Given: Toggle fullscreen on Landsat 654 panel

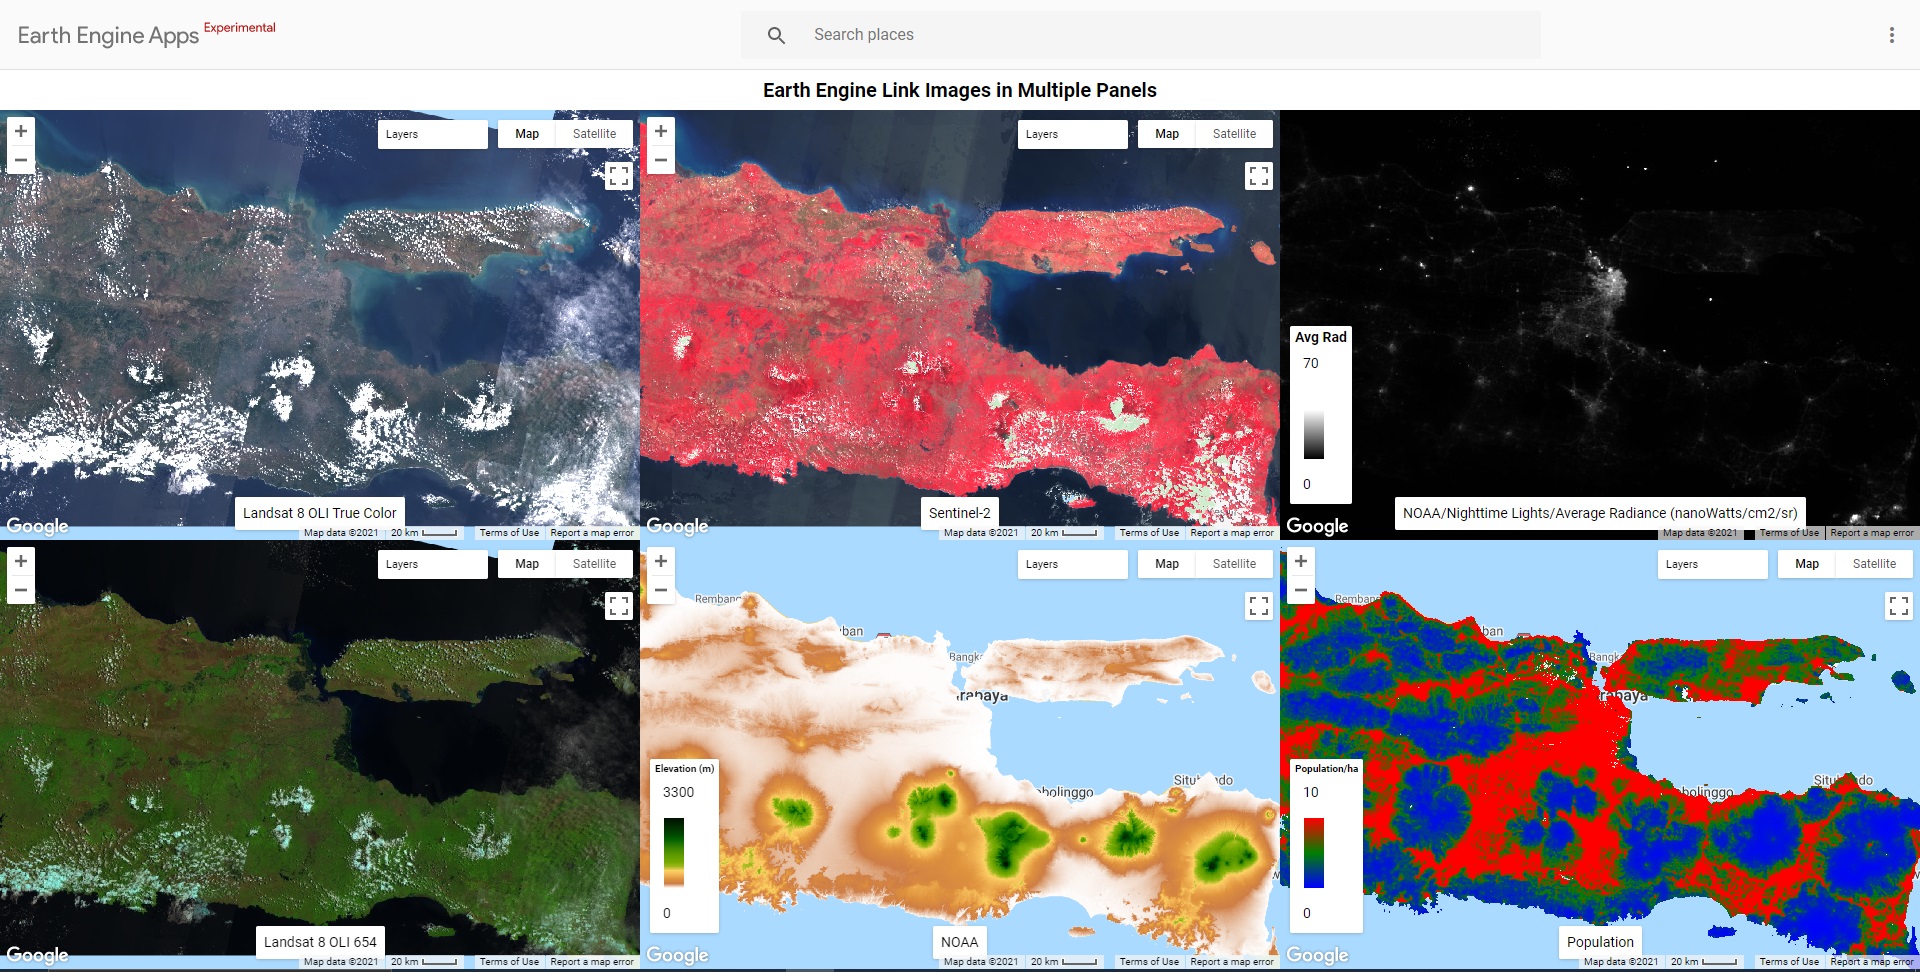Looking at the screenshot, I should coord(619,606).
